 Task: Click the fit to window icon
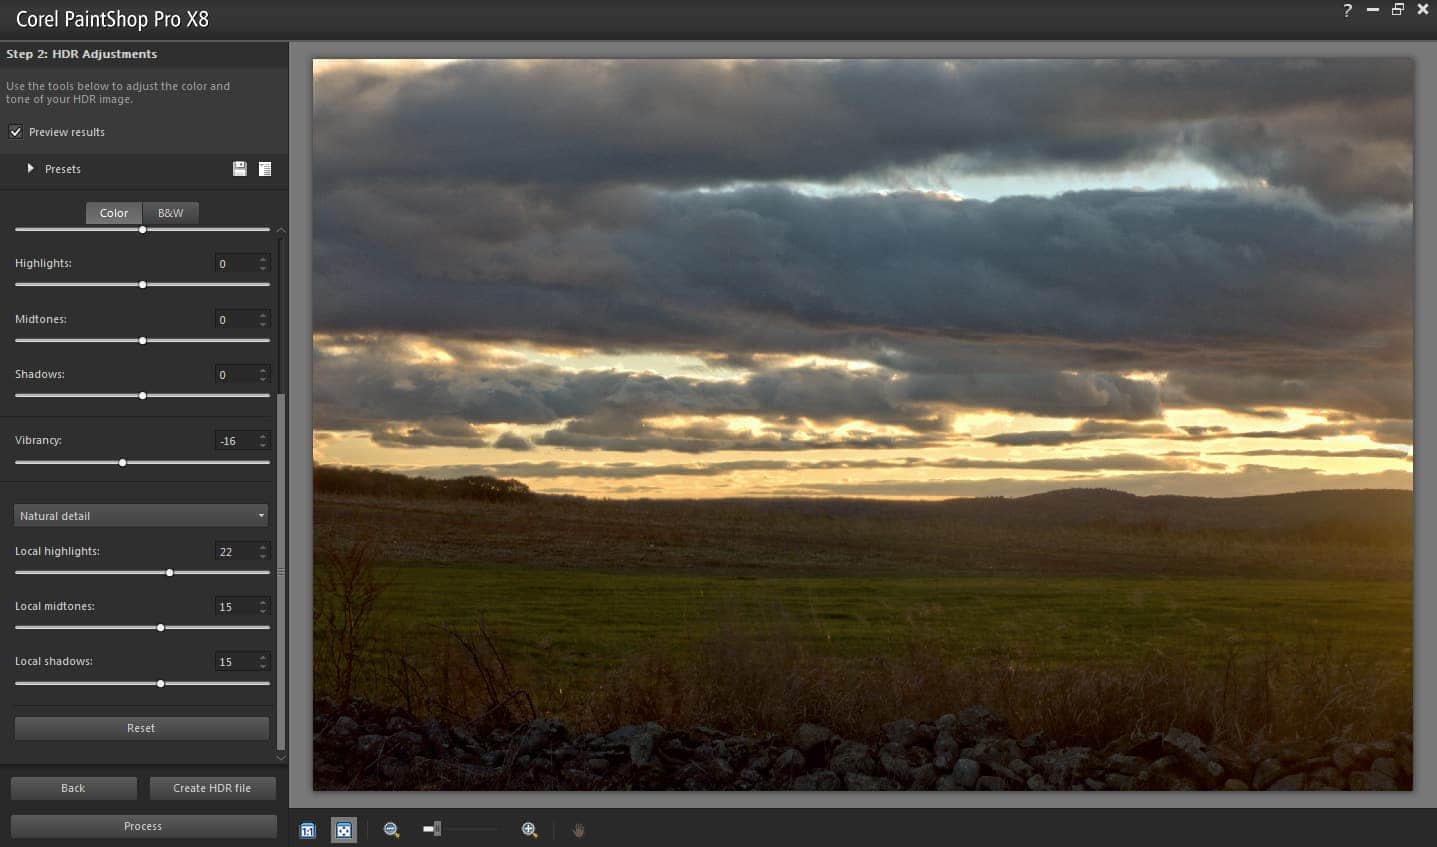coord(343,830)
